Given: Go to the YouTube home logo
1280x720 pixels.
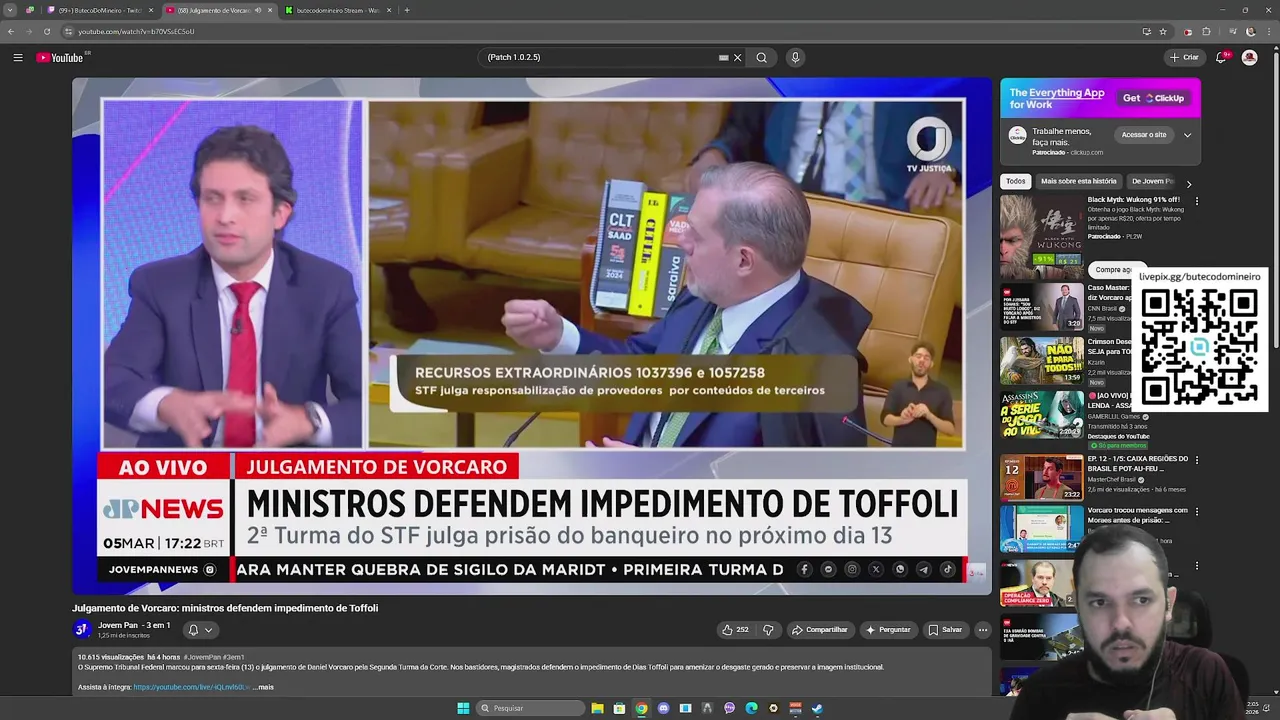Looking at the screenshot, I should pos(61,58).
